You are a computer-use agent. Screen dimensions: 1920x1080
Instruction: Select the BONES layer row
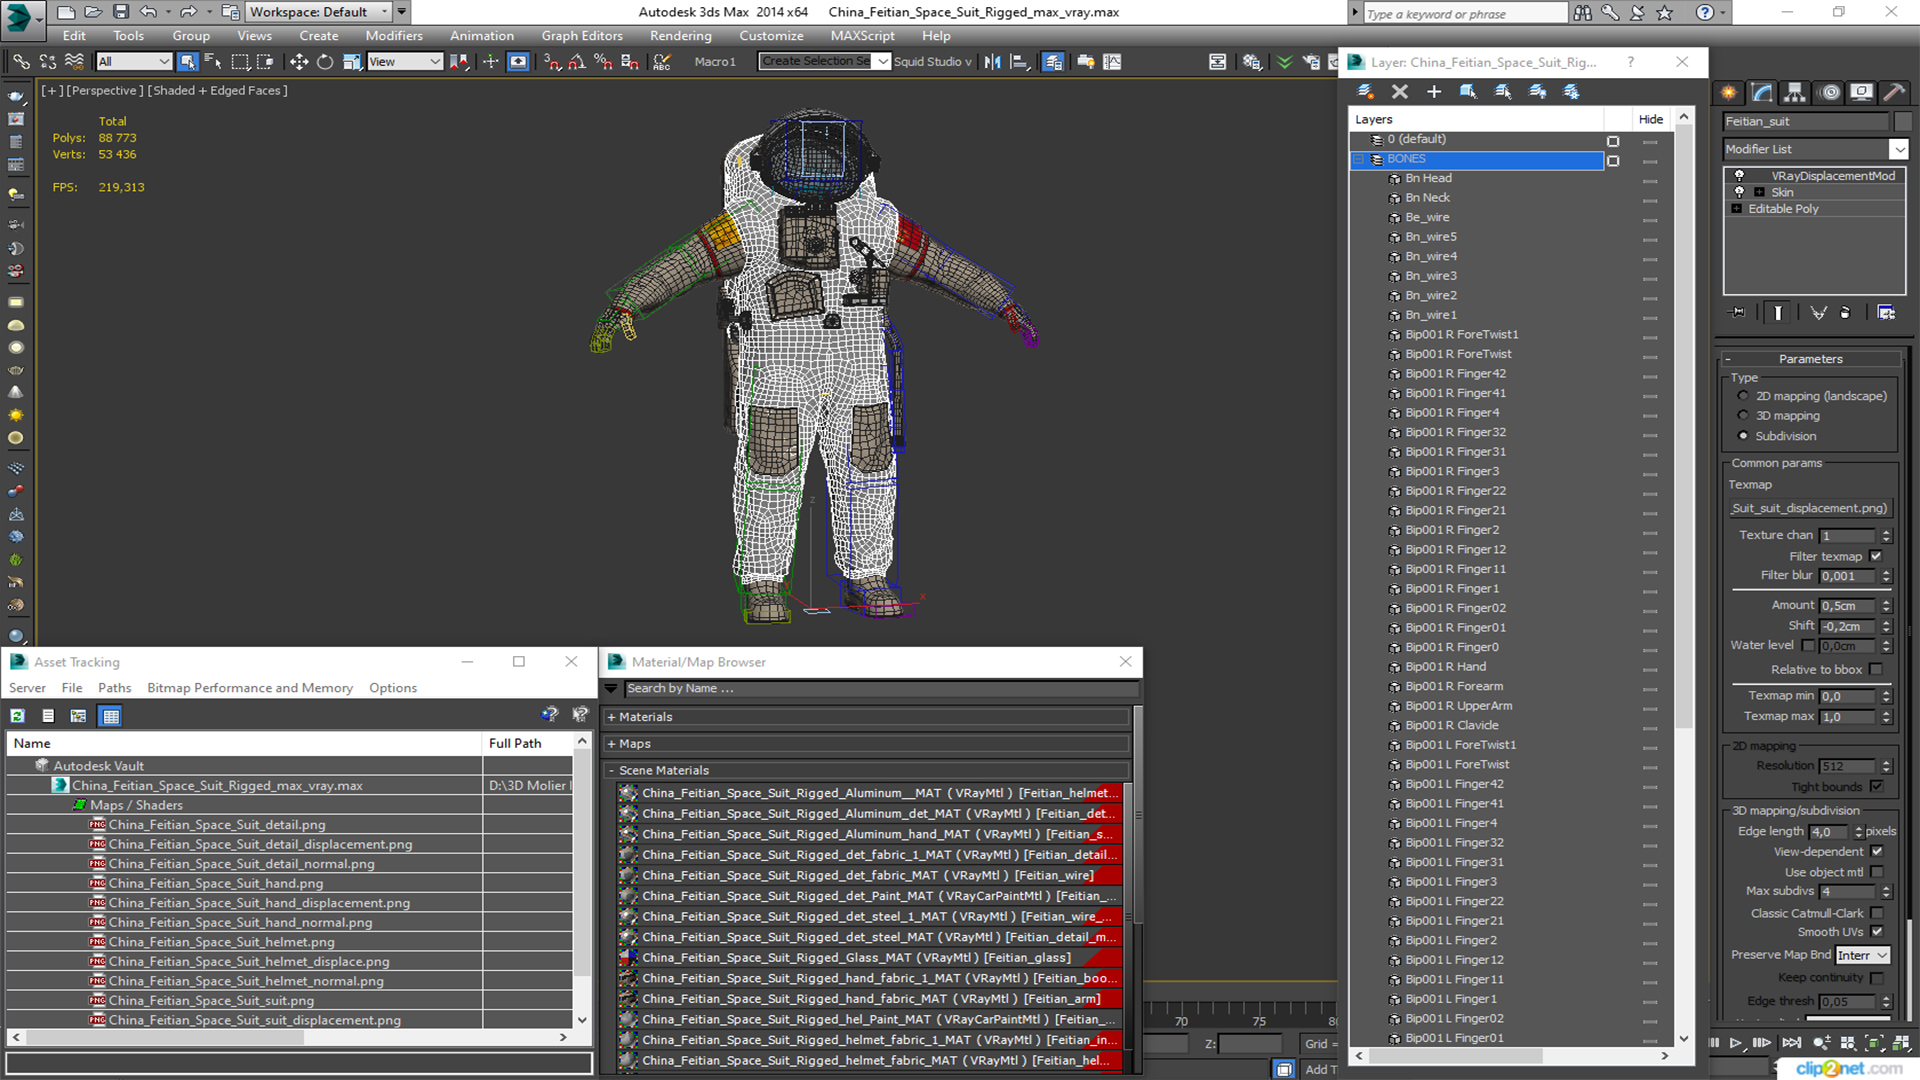(1477, 159)
